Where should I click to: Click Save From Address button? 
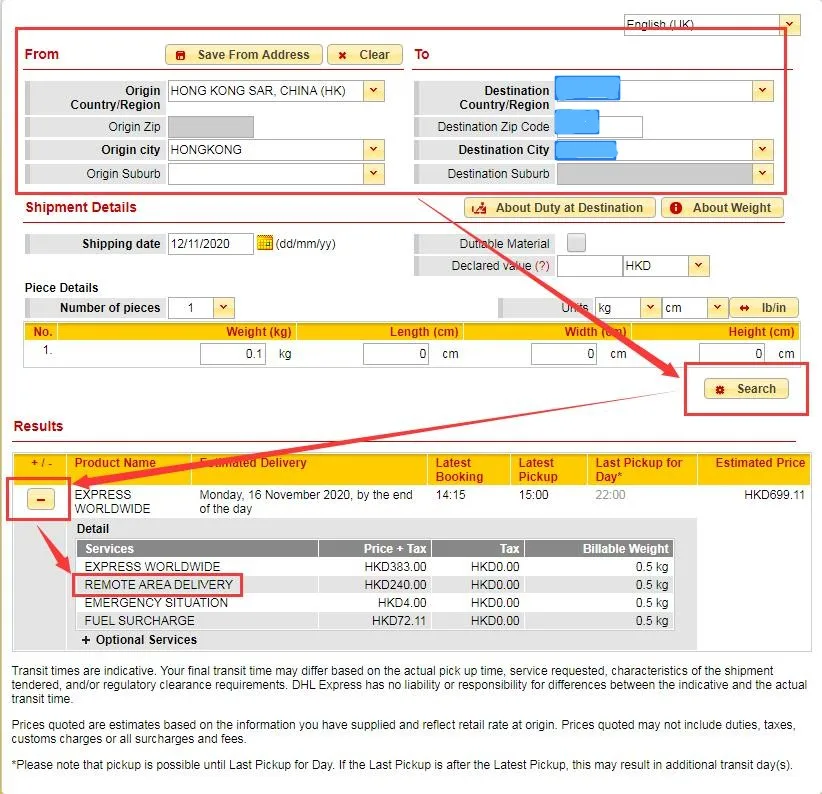[244, 55]
